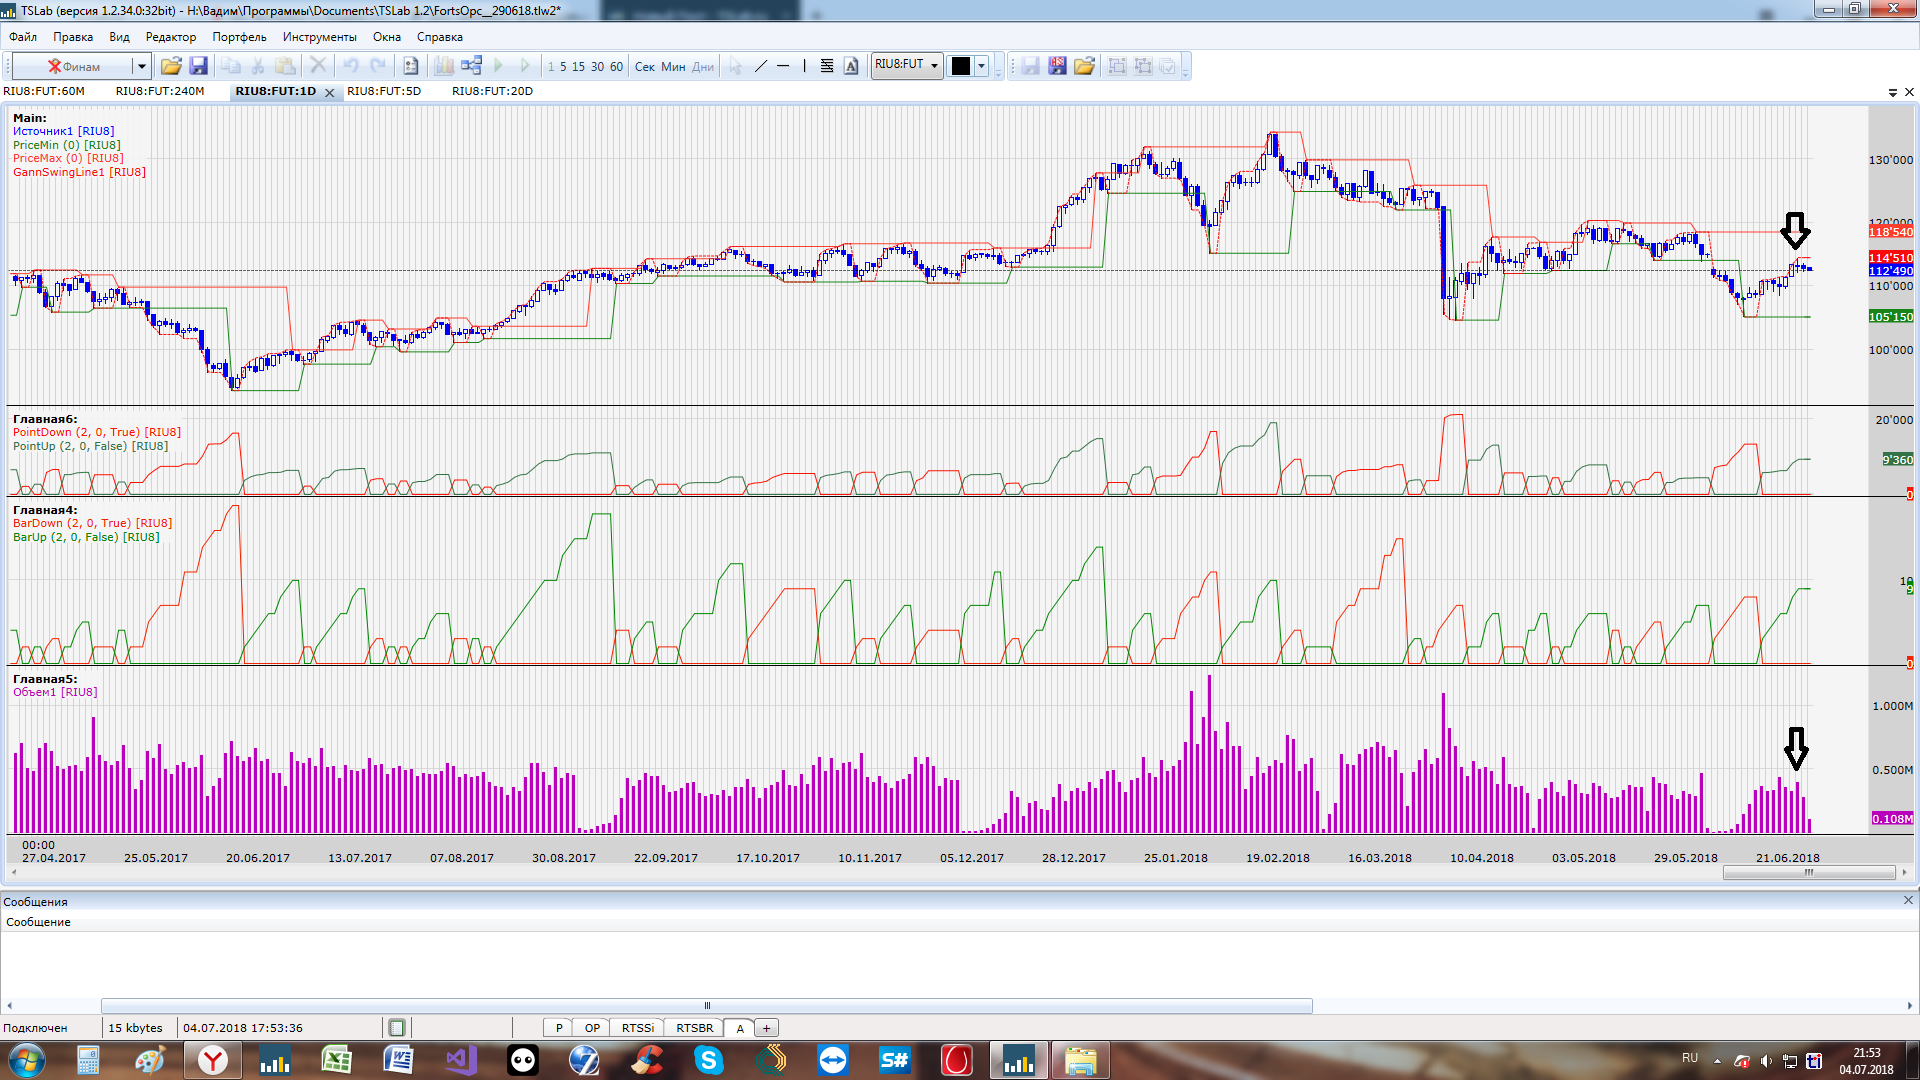Click the data flow diagram icon

471,66
